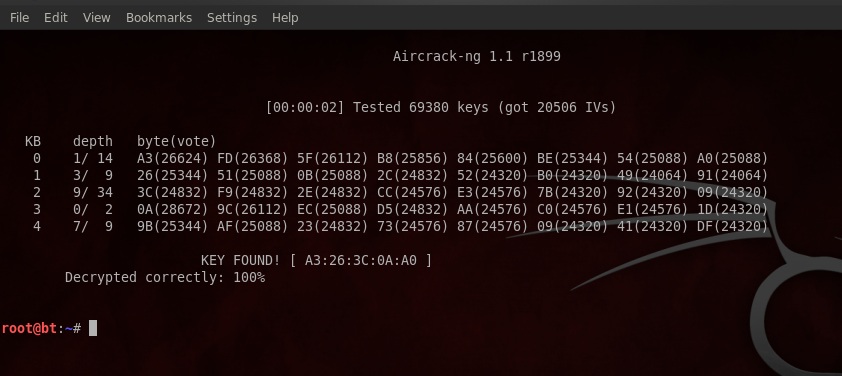Click 92(24320) in KB row 2
This screenshot has width=842, height=376.
pos(653,192)
